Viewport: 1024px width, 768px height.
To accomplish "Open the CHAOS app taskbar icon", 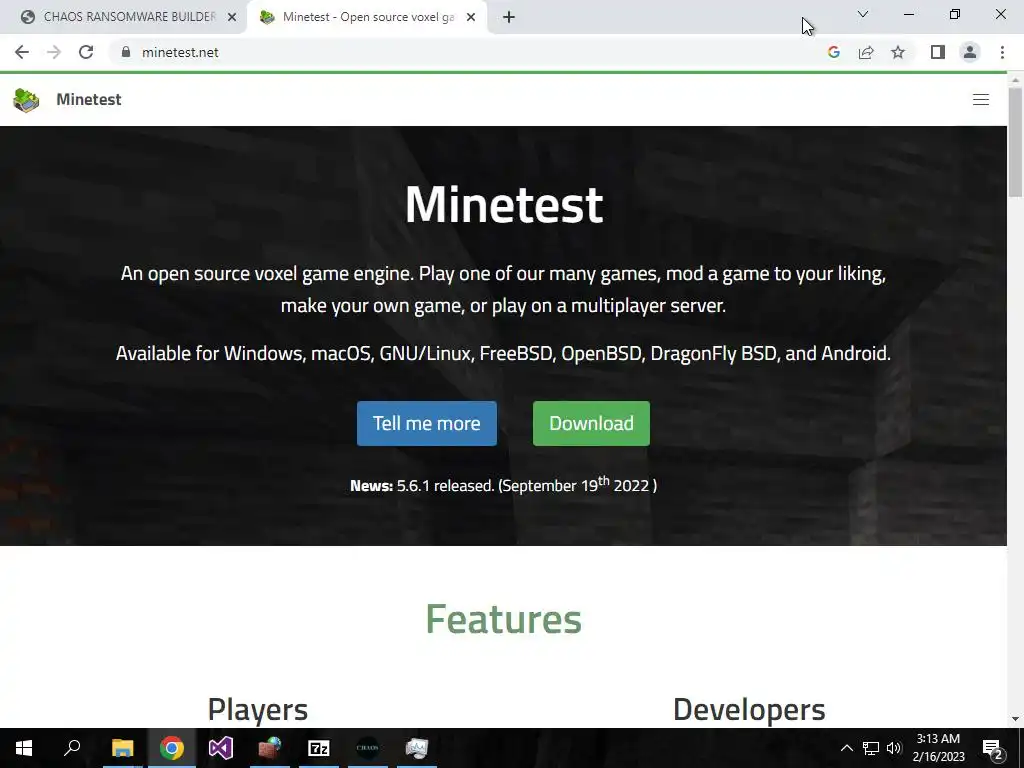I will pos(368,748).
